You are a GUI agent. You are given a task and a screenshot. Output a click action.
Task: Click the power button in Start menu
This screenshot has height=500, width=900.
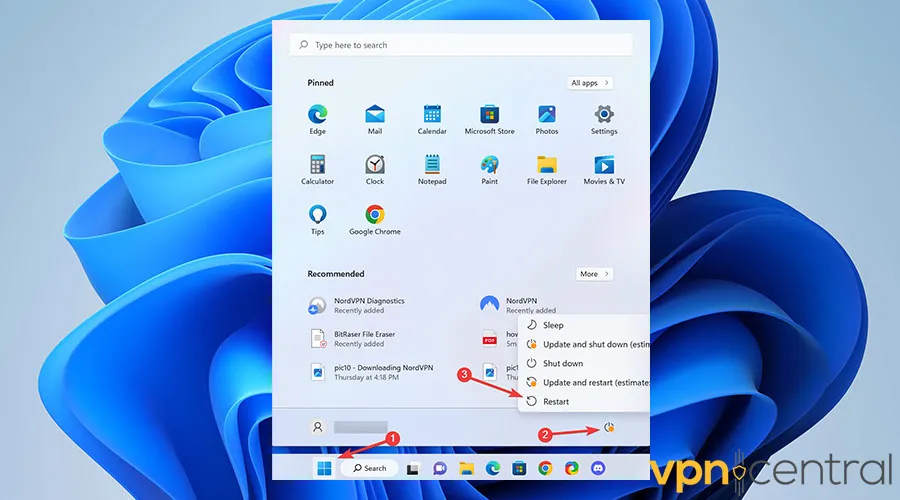point(609,427)
